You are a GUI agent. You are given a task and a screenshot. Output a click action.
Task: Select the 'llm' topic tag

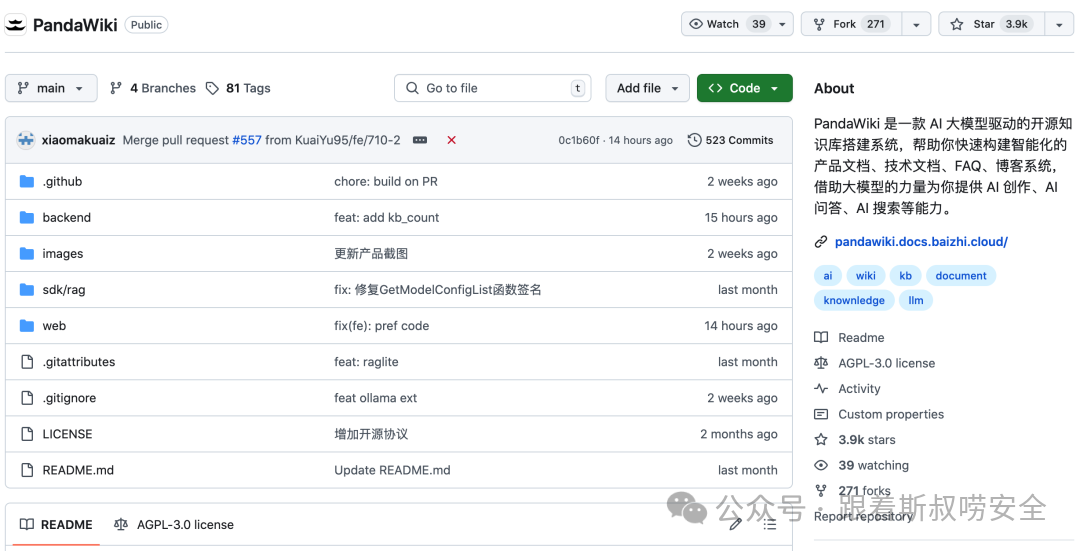[x=916, y=300]
